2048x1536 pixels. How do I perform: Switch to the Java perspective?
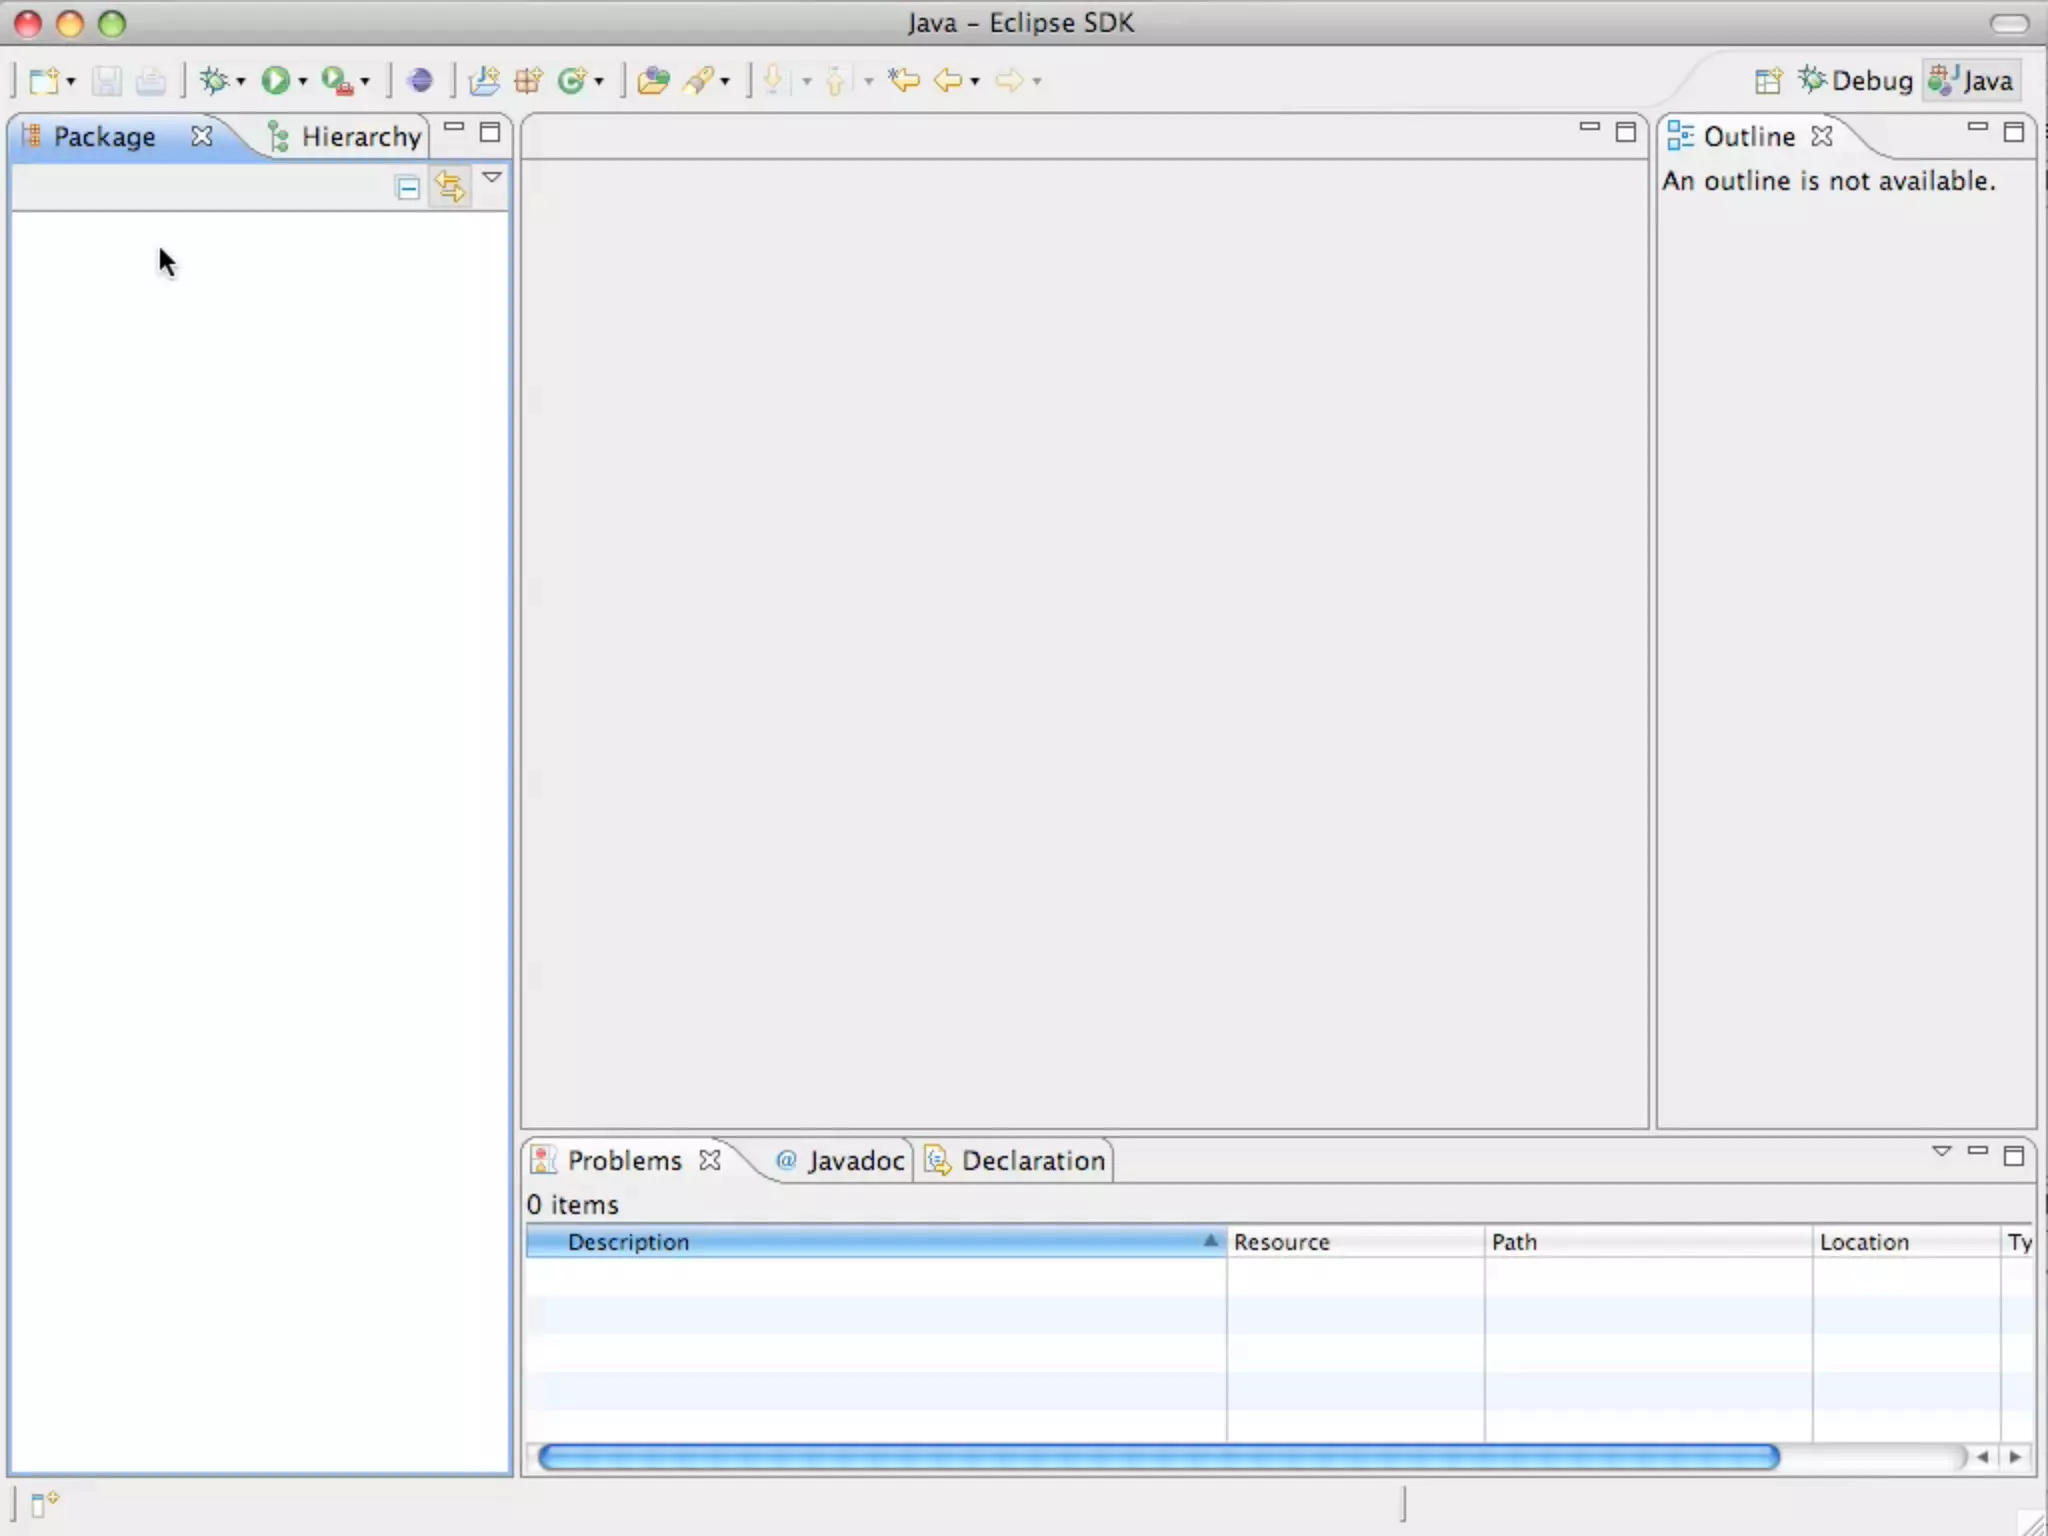click(x=1971, y=80)
